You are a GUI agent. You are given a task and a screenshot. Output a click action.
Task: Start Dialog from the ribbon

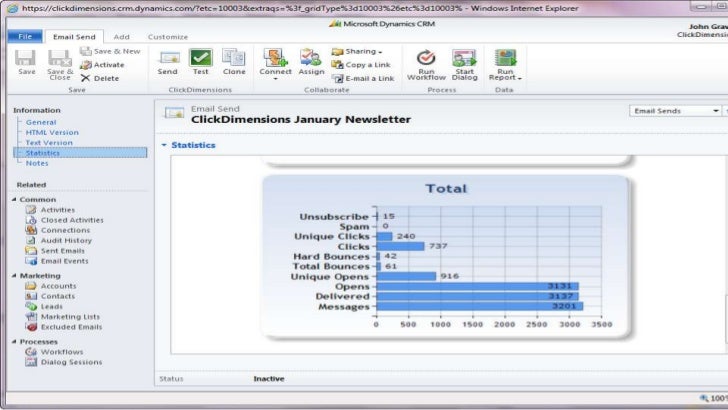(x=464, y=65)
